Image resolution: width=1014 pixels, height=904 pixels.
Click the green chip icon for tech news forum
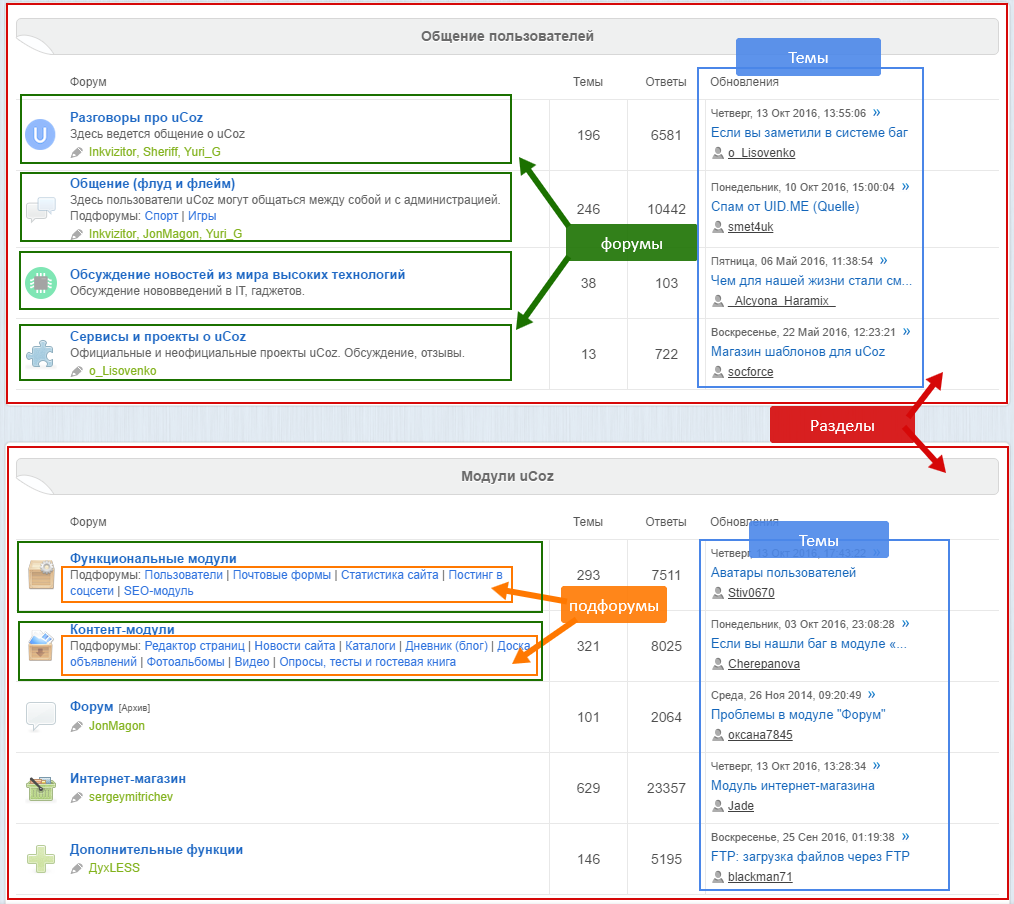pos(40,282)
